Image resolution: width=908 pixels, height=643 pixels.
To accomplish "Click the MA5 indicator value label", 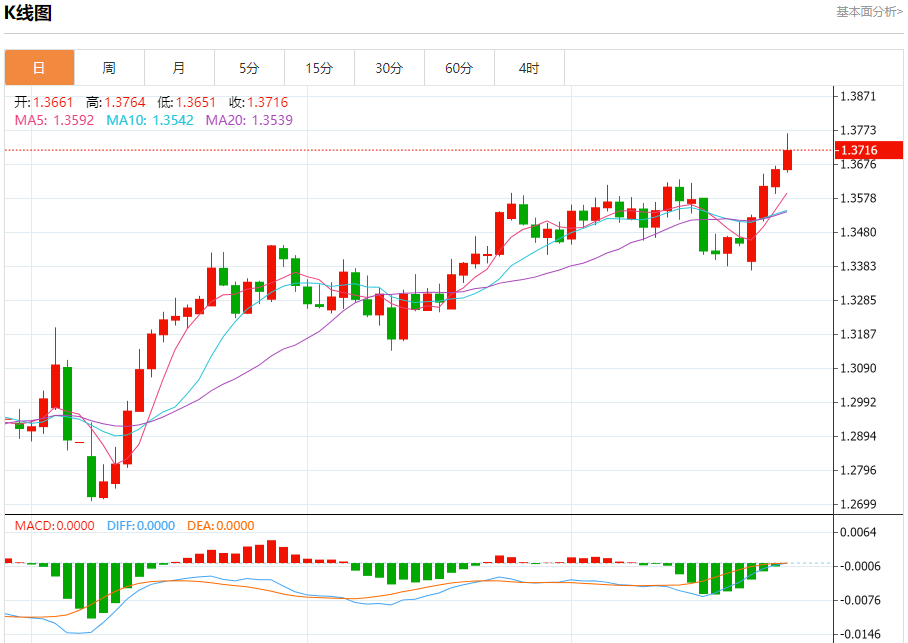I will [x=54, y=120].
